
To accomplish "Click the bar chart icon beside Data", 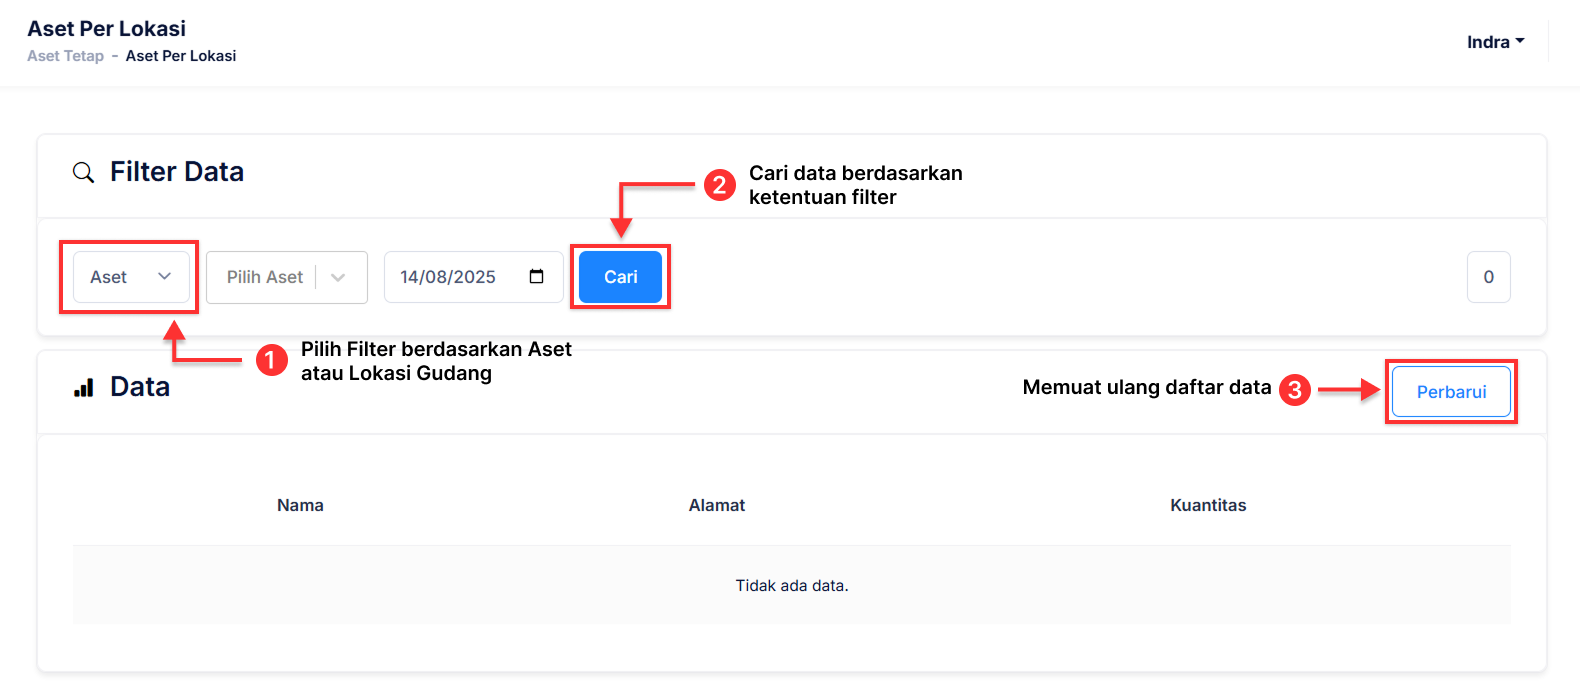I will [84, 388].
